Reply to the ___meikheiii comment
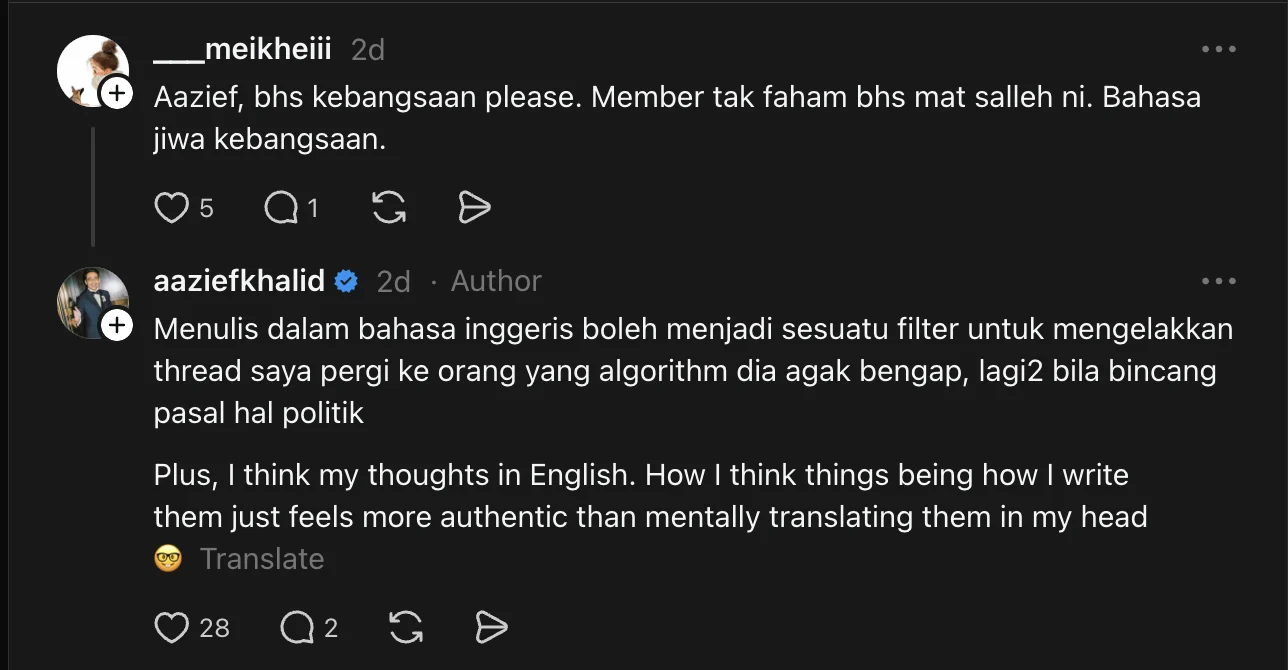This screenshot has width=1288, height=670. [281, 207]
